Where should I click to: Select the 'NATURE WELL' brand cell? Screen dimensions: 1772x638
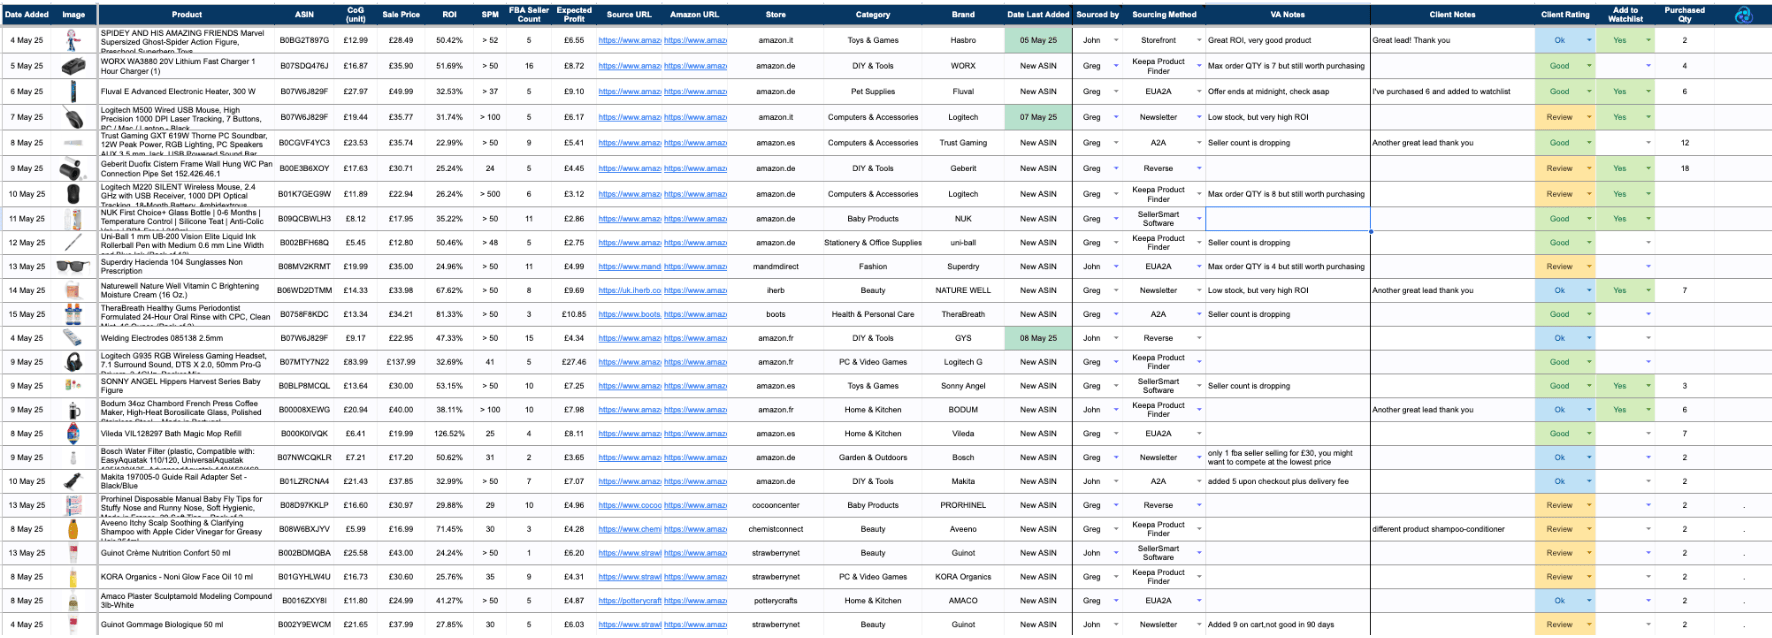click(963, 291)
